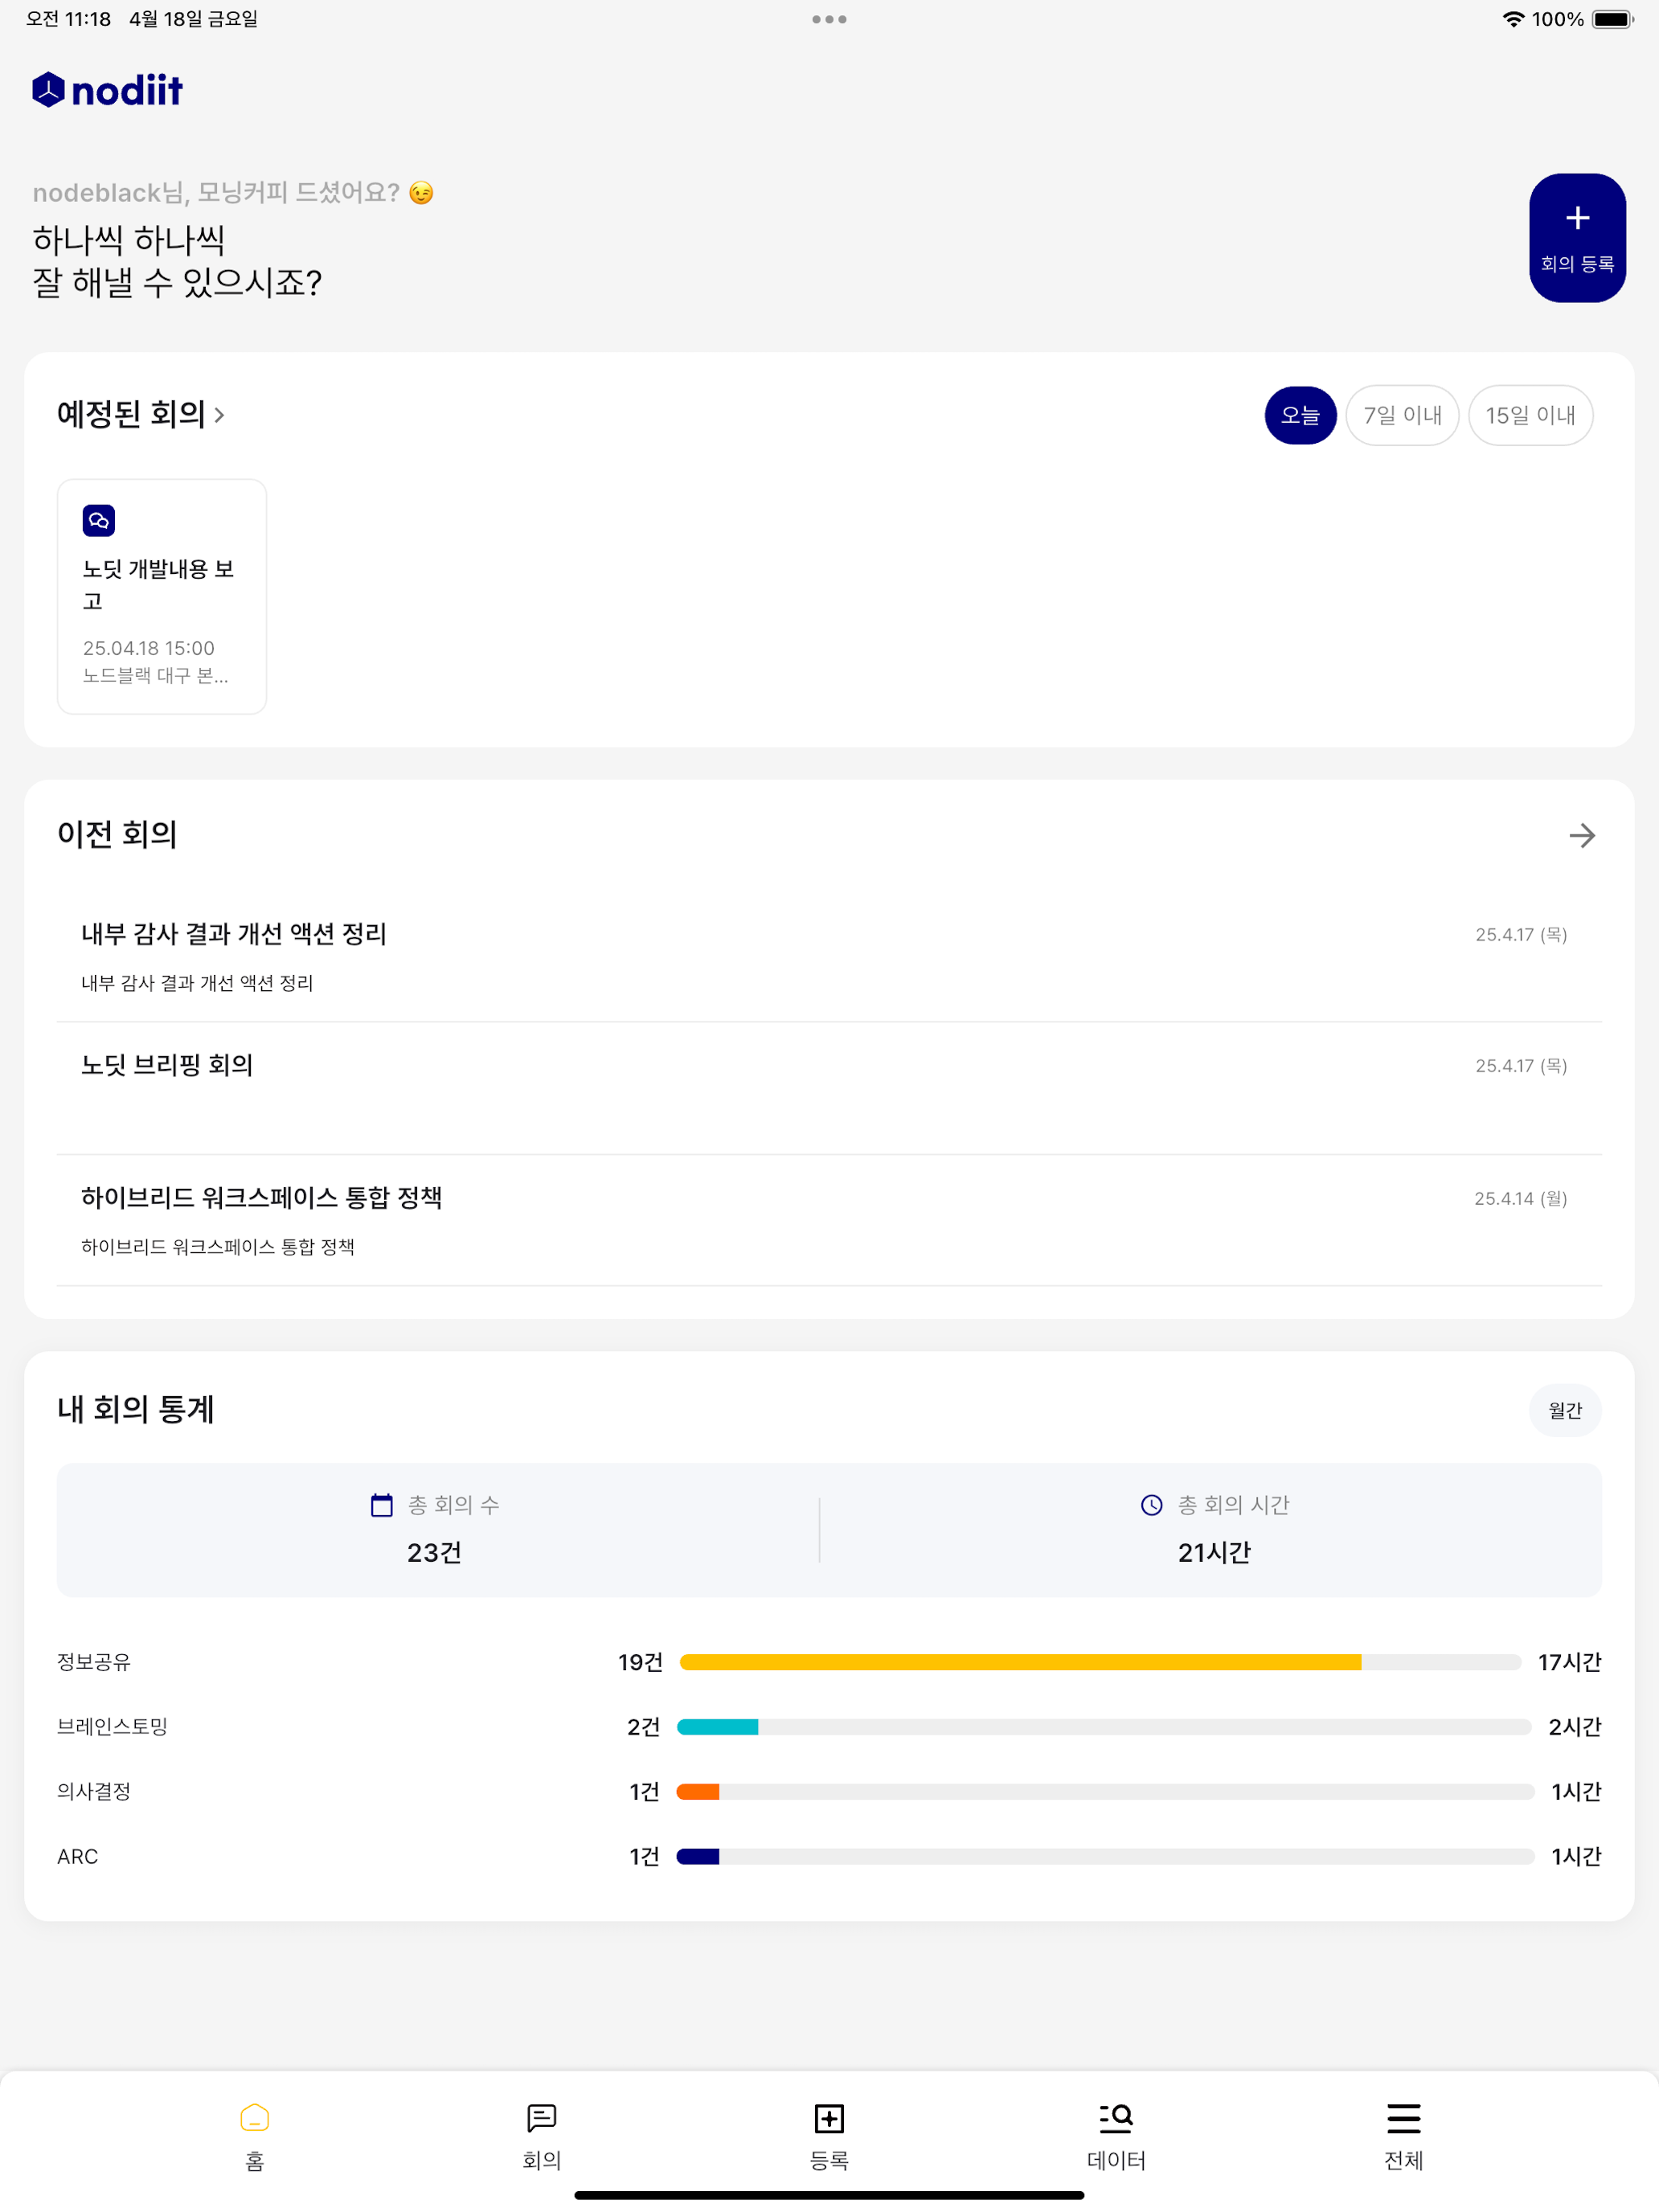Tap the nodiit logo icon

point(48,90)
